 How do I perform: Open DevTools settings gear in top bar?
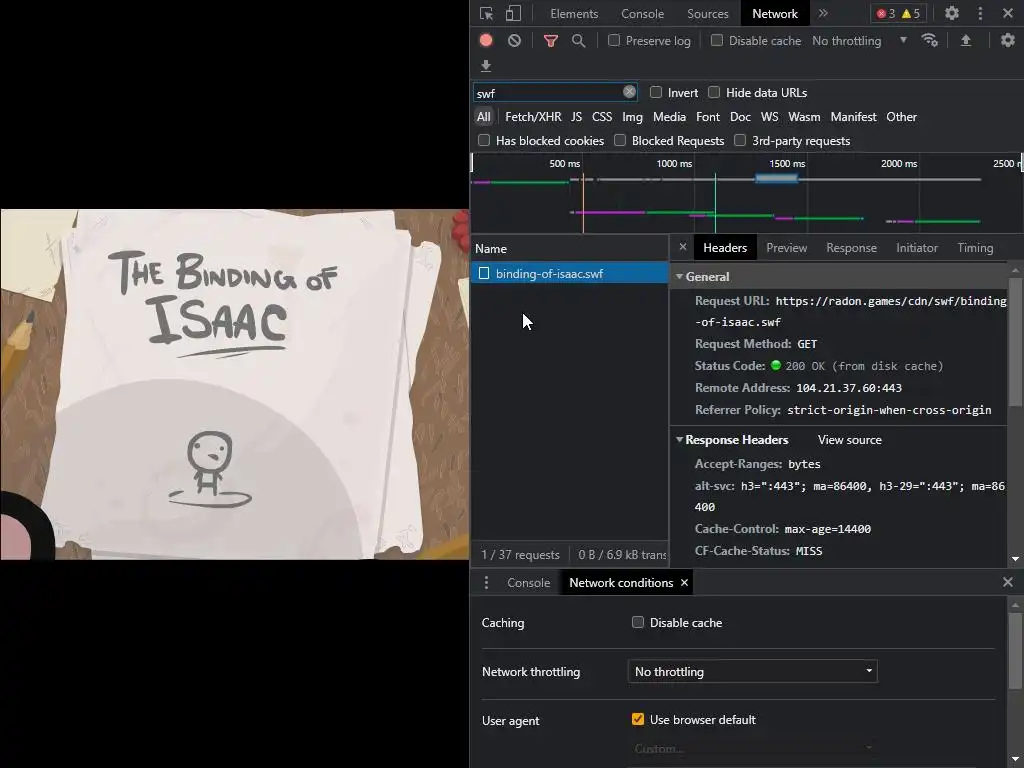click(x=952, y=13)
